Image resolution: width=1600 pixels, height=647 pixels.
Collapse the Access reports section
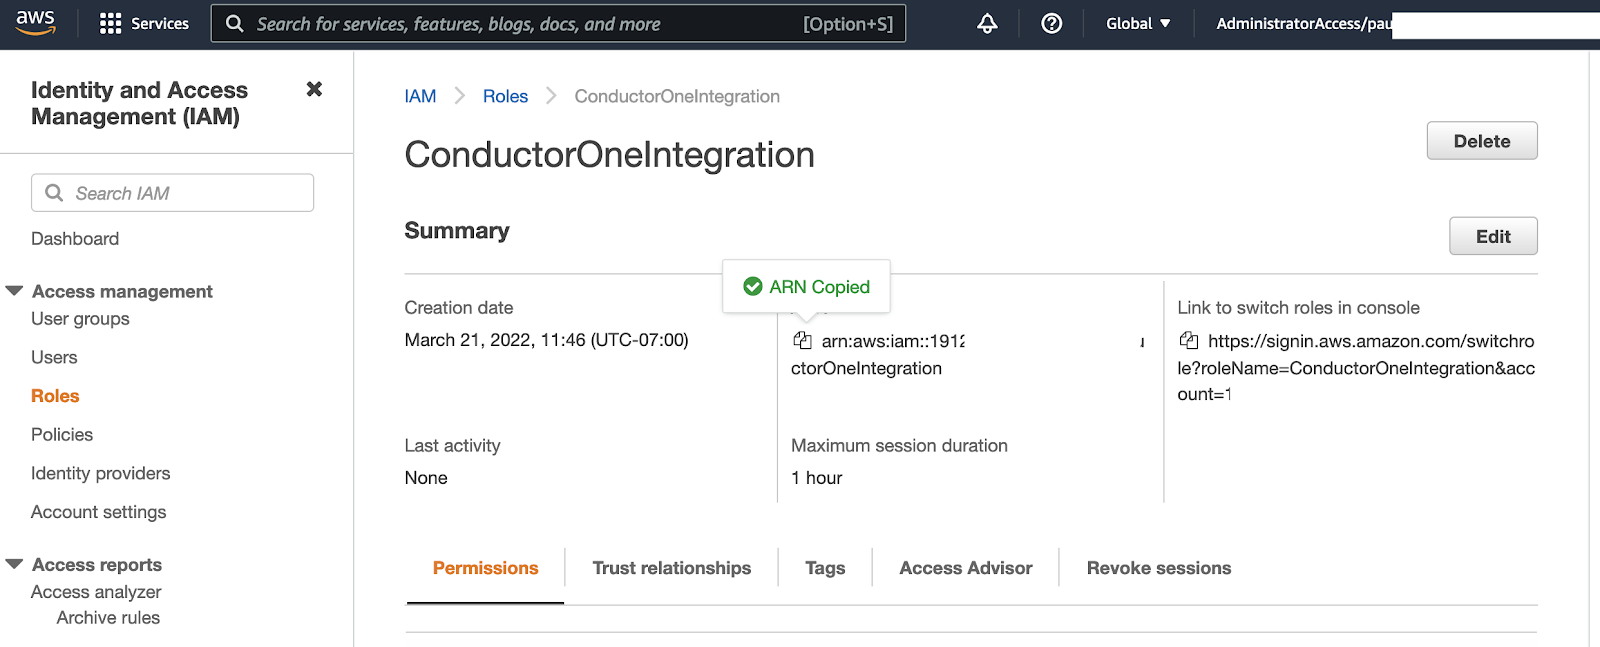[15, 564]
